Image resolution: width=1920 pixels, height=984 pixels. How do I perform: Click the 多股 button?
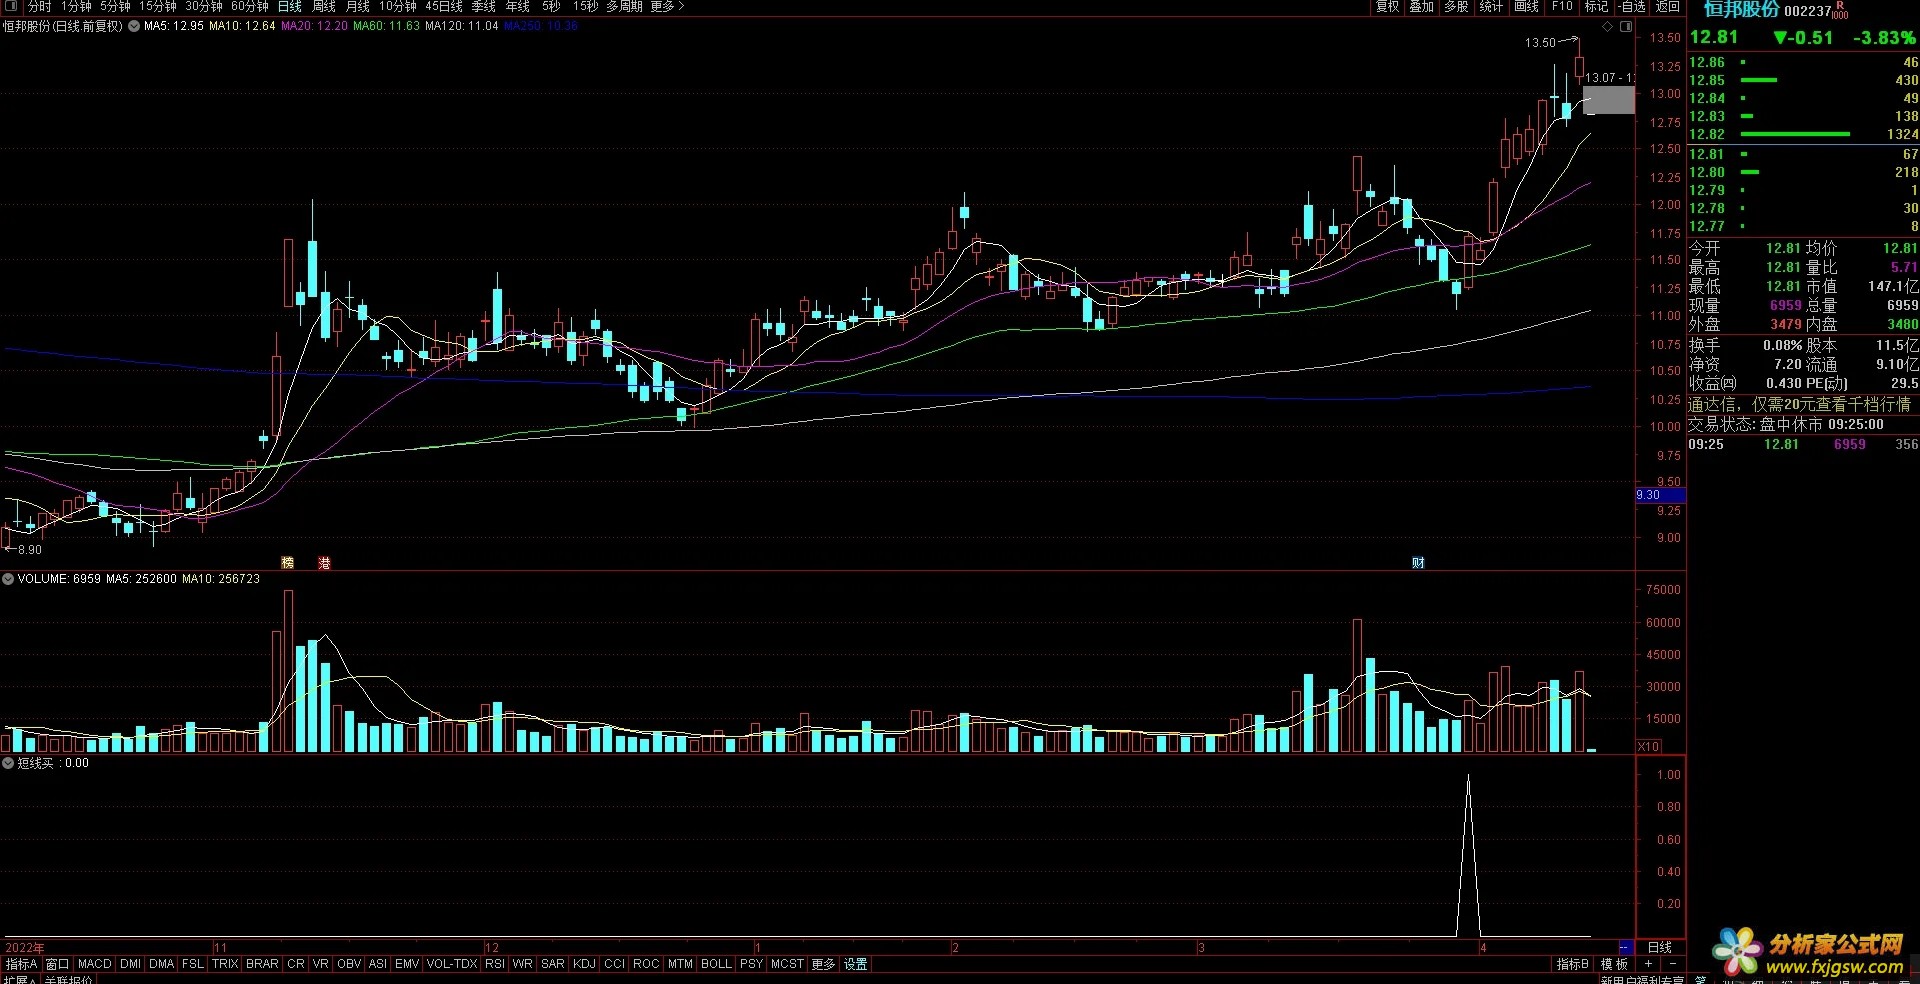1456,6
